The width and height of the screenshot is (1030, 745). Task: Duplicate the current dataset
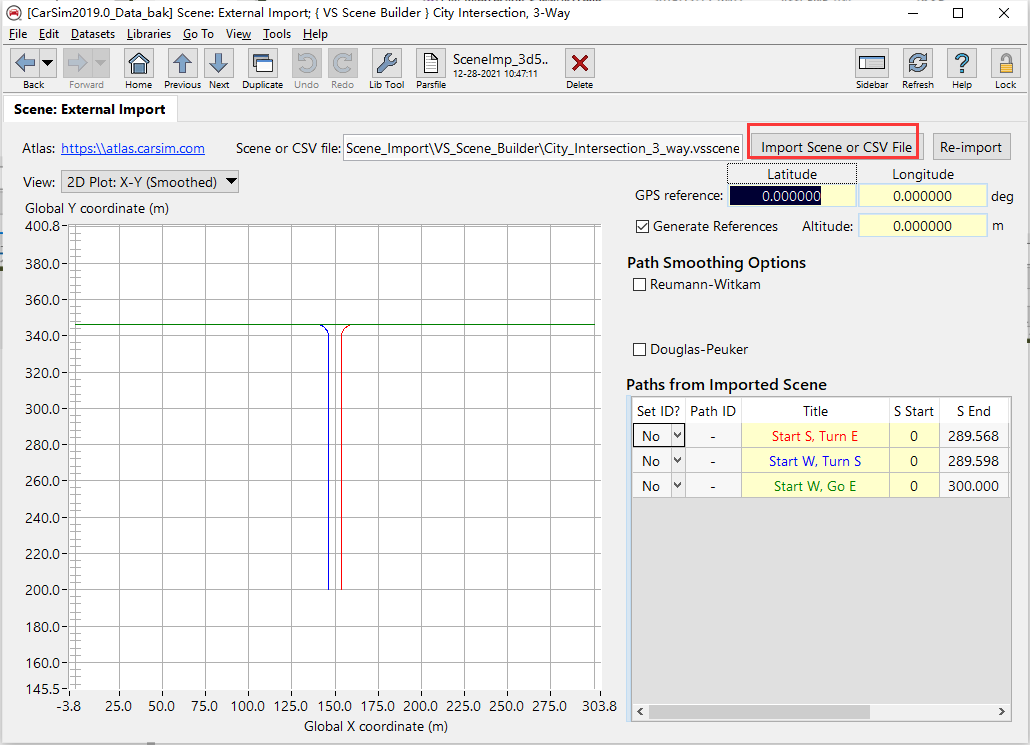tap(263, 64)
